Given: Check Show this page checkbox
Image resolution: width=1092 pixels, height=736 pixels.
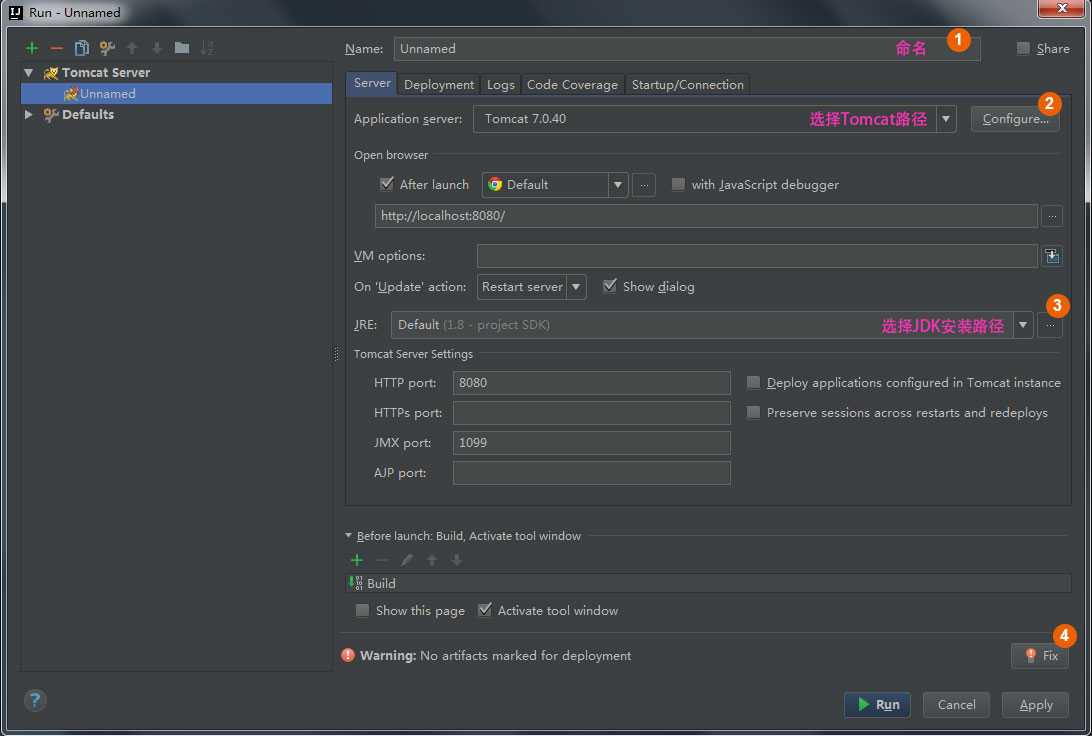Looking at the screenshot, I should tap(362, 610).
